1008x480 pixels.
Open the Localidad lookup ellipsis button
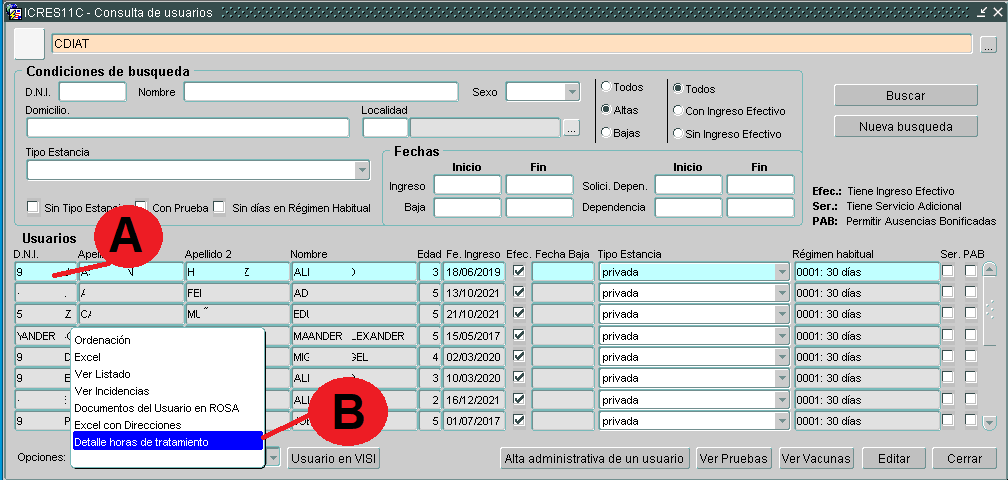(571, 128)
